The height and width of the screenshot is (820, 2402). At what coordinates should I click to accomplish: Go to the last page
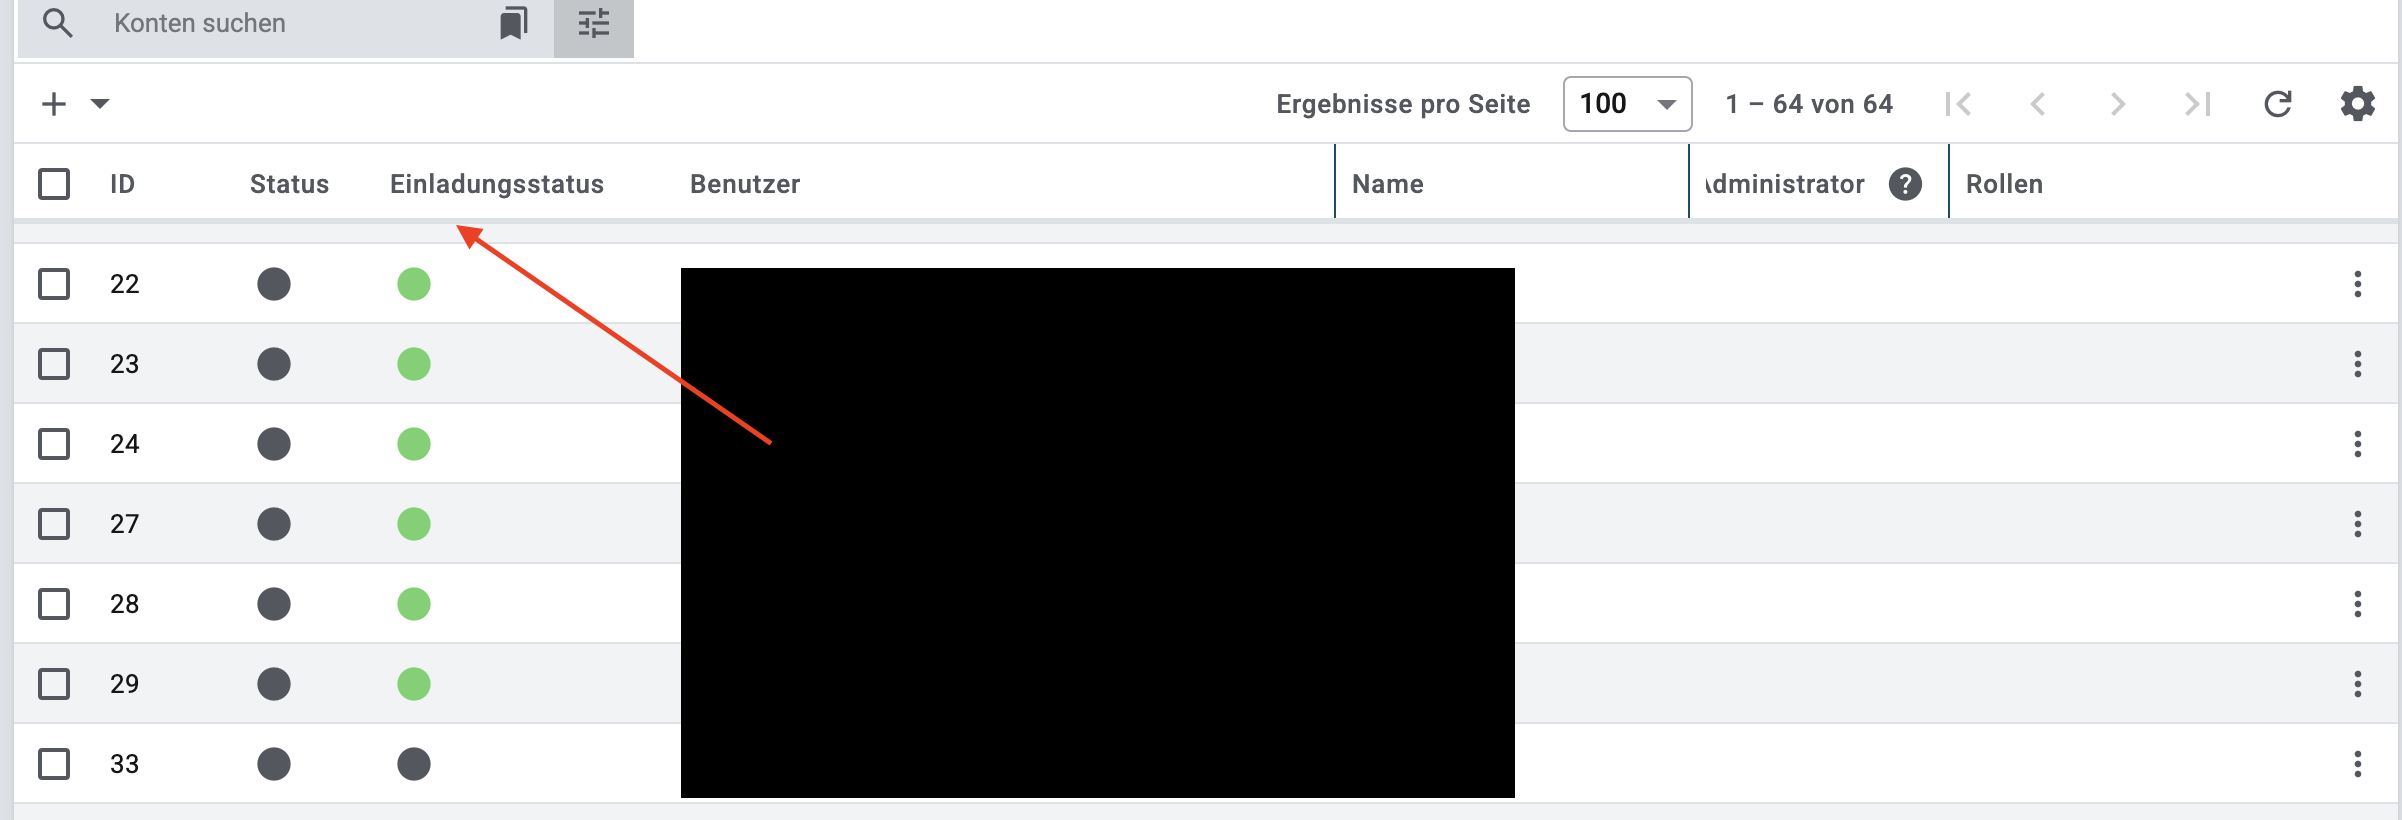[x=2197, y=104]
